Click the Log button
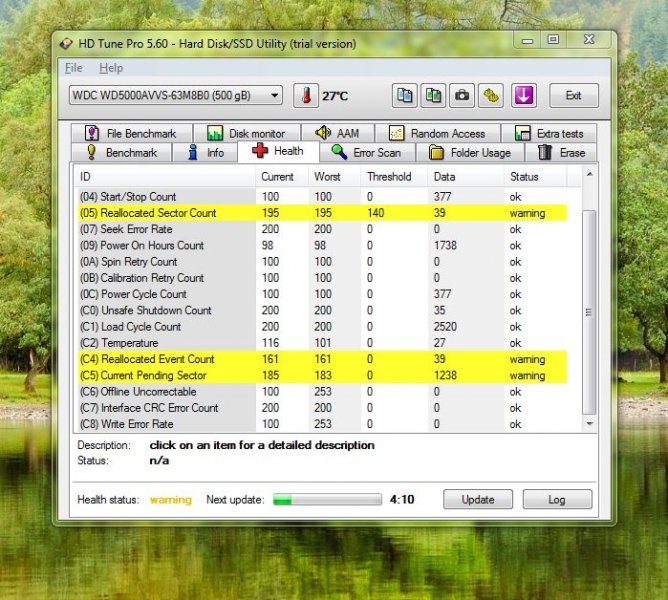The height and width of the screenshot is (600, 668). [557, 499]
